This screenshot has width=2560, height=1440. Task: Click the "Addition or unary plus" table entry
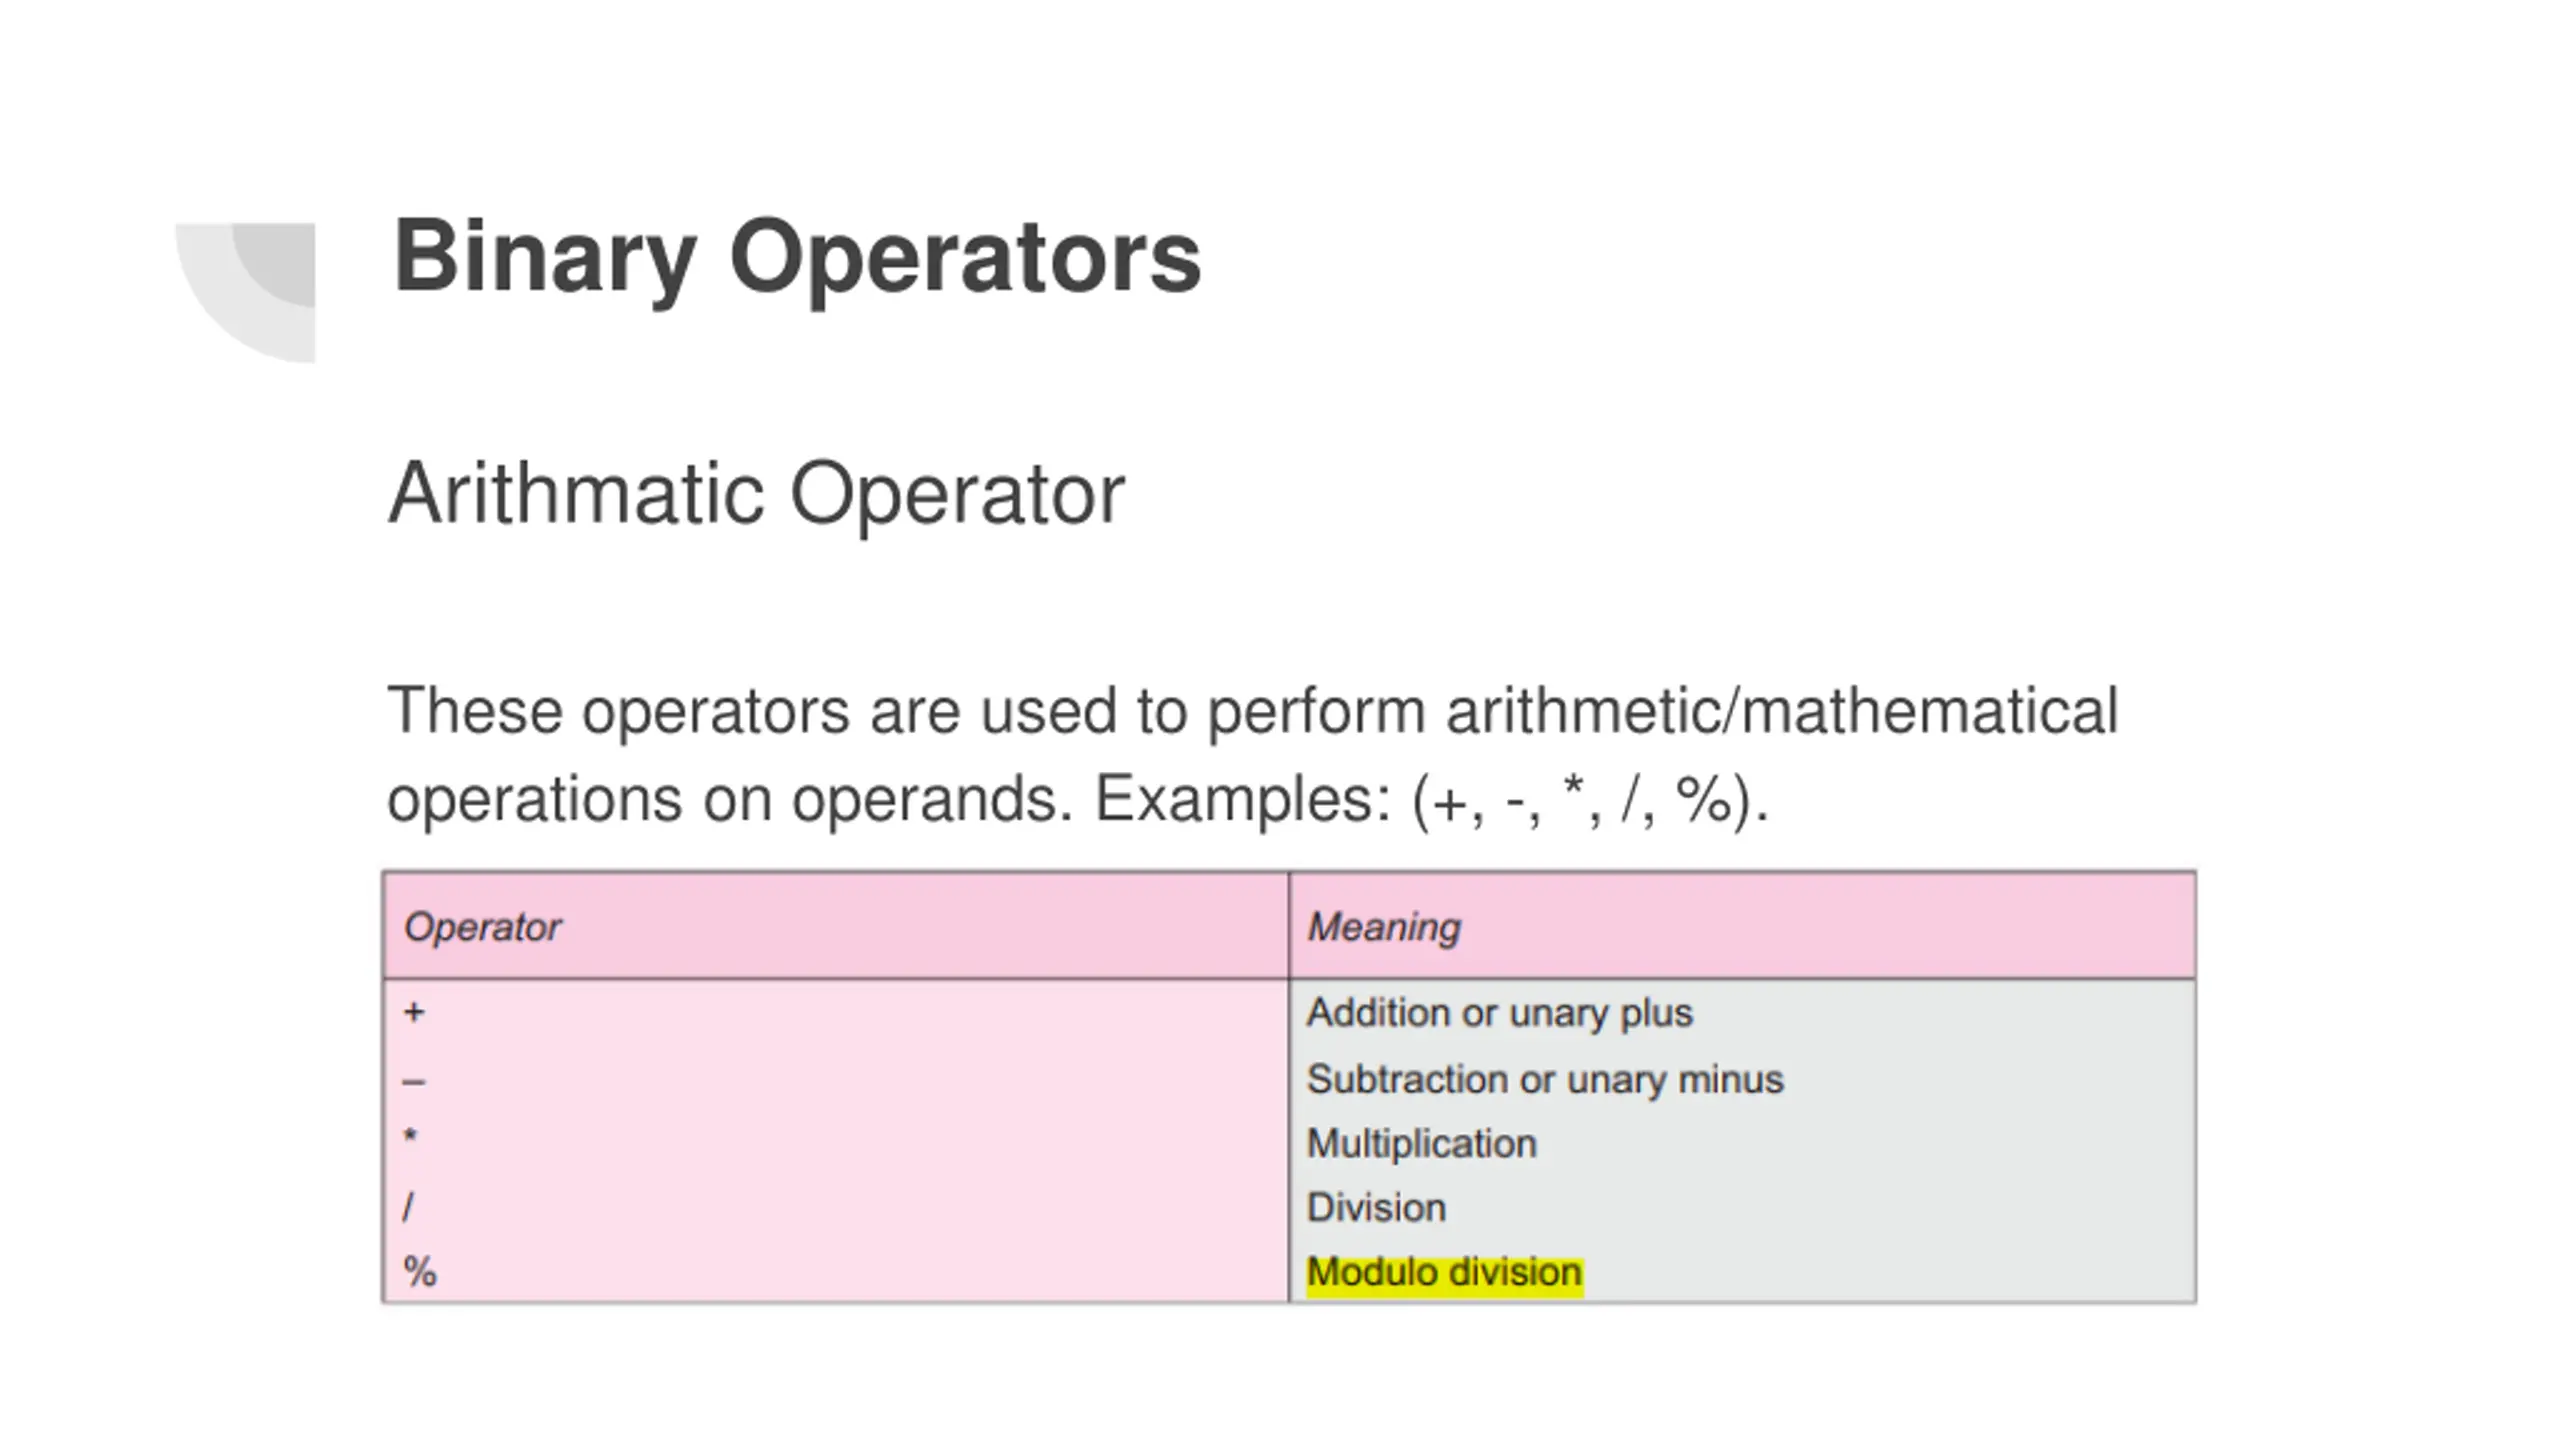[x=1499, y=1013]
